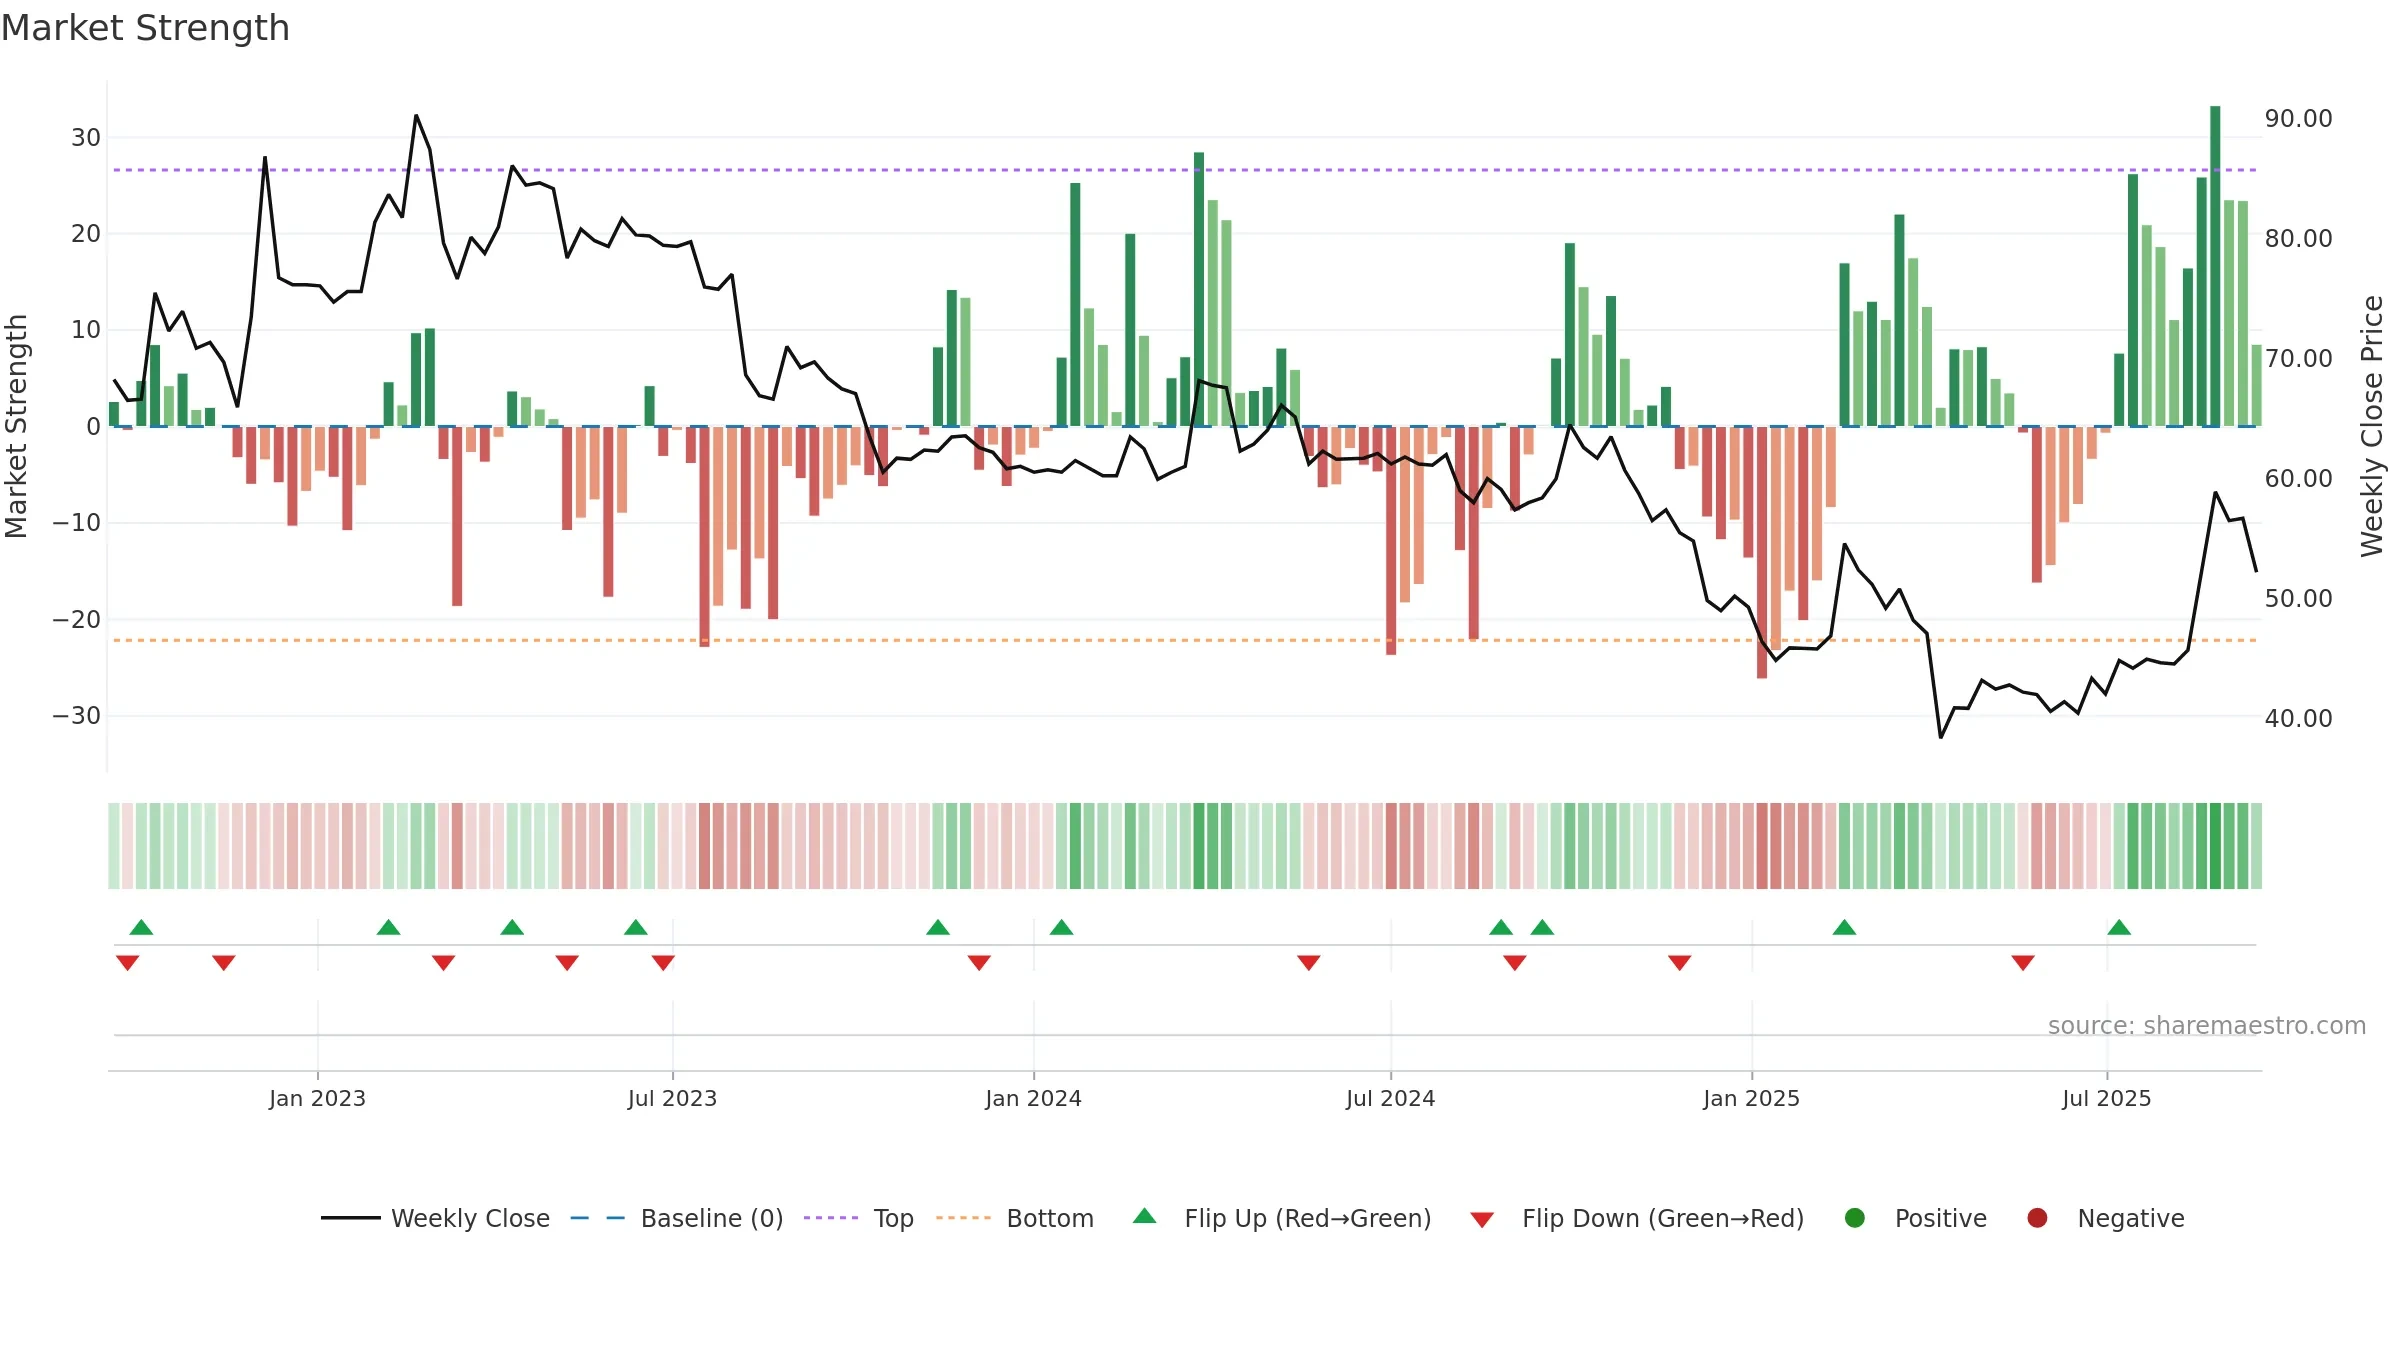Click the 60.00 price axis label
Screen dimensions: 2400x1350
pyautogui.click(x=2298, y=478)
